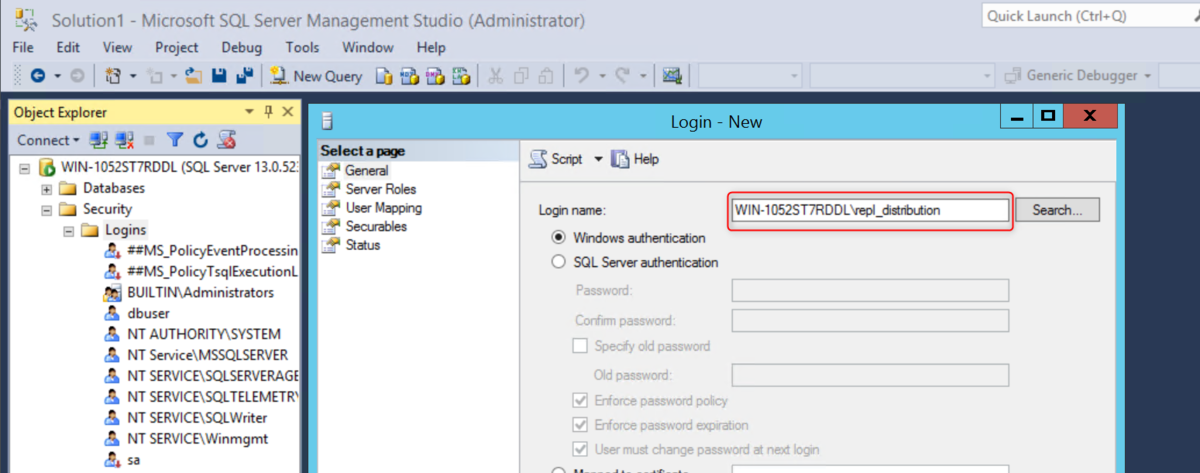Open the Project menu
The height and width of the screenshot is (473, 1200).
click(x=177, y=47)
